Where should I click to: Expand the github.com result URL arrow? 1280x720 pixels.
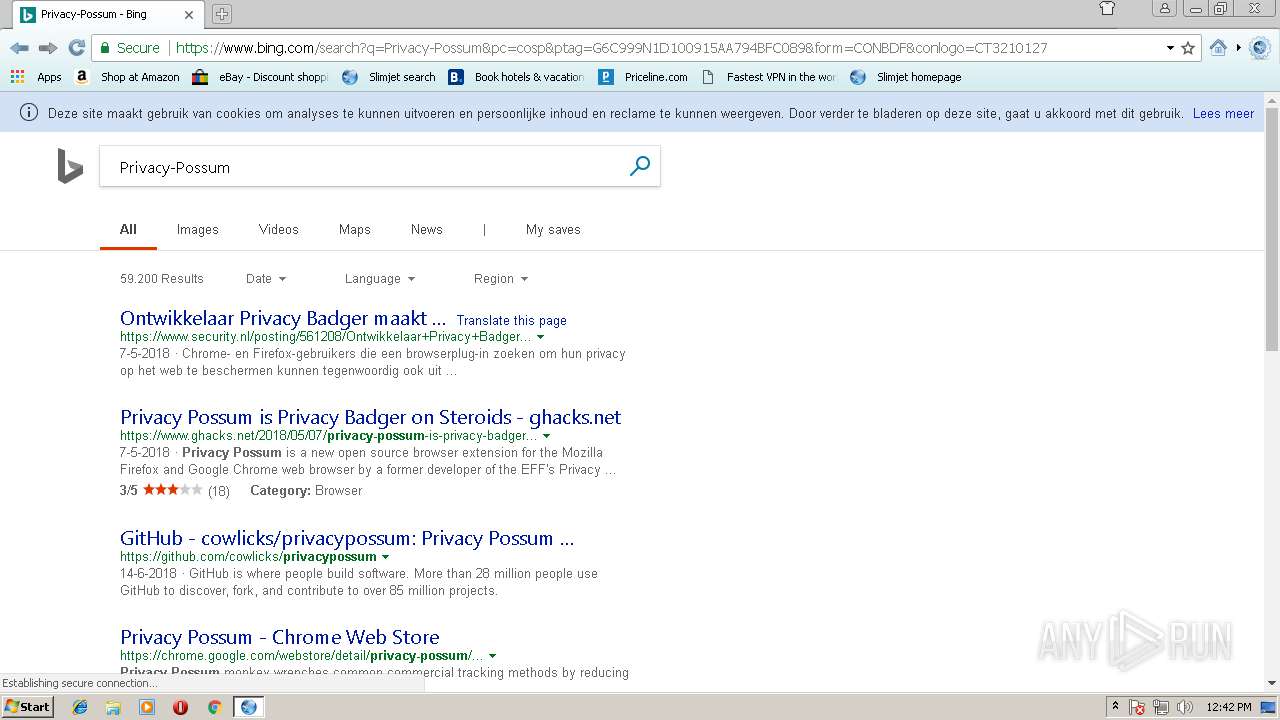(x=386, y=557)
